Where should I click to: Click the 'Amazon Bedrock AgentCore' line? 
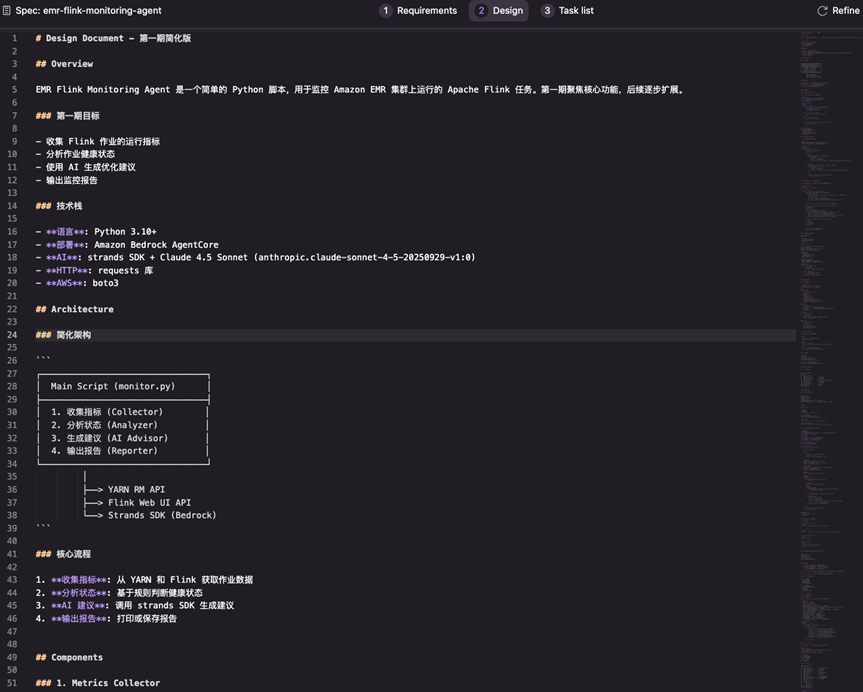[x=127, y=244]
